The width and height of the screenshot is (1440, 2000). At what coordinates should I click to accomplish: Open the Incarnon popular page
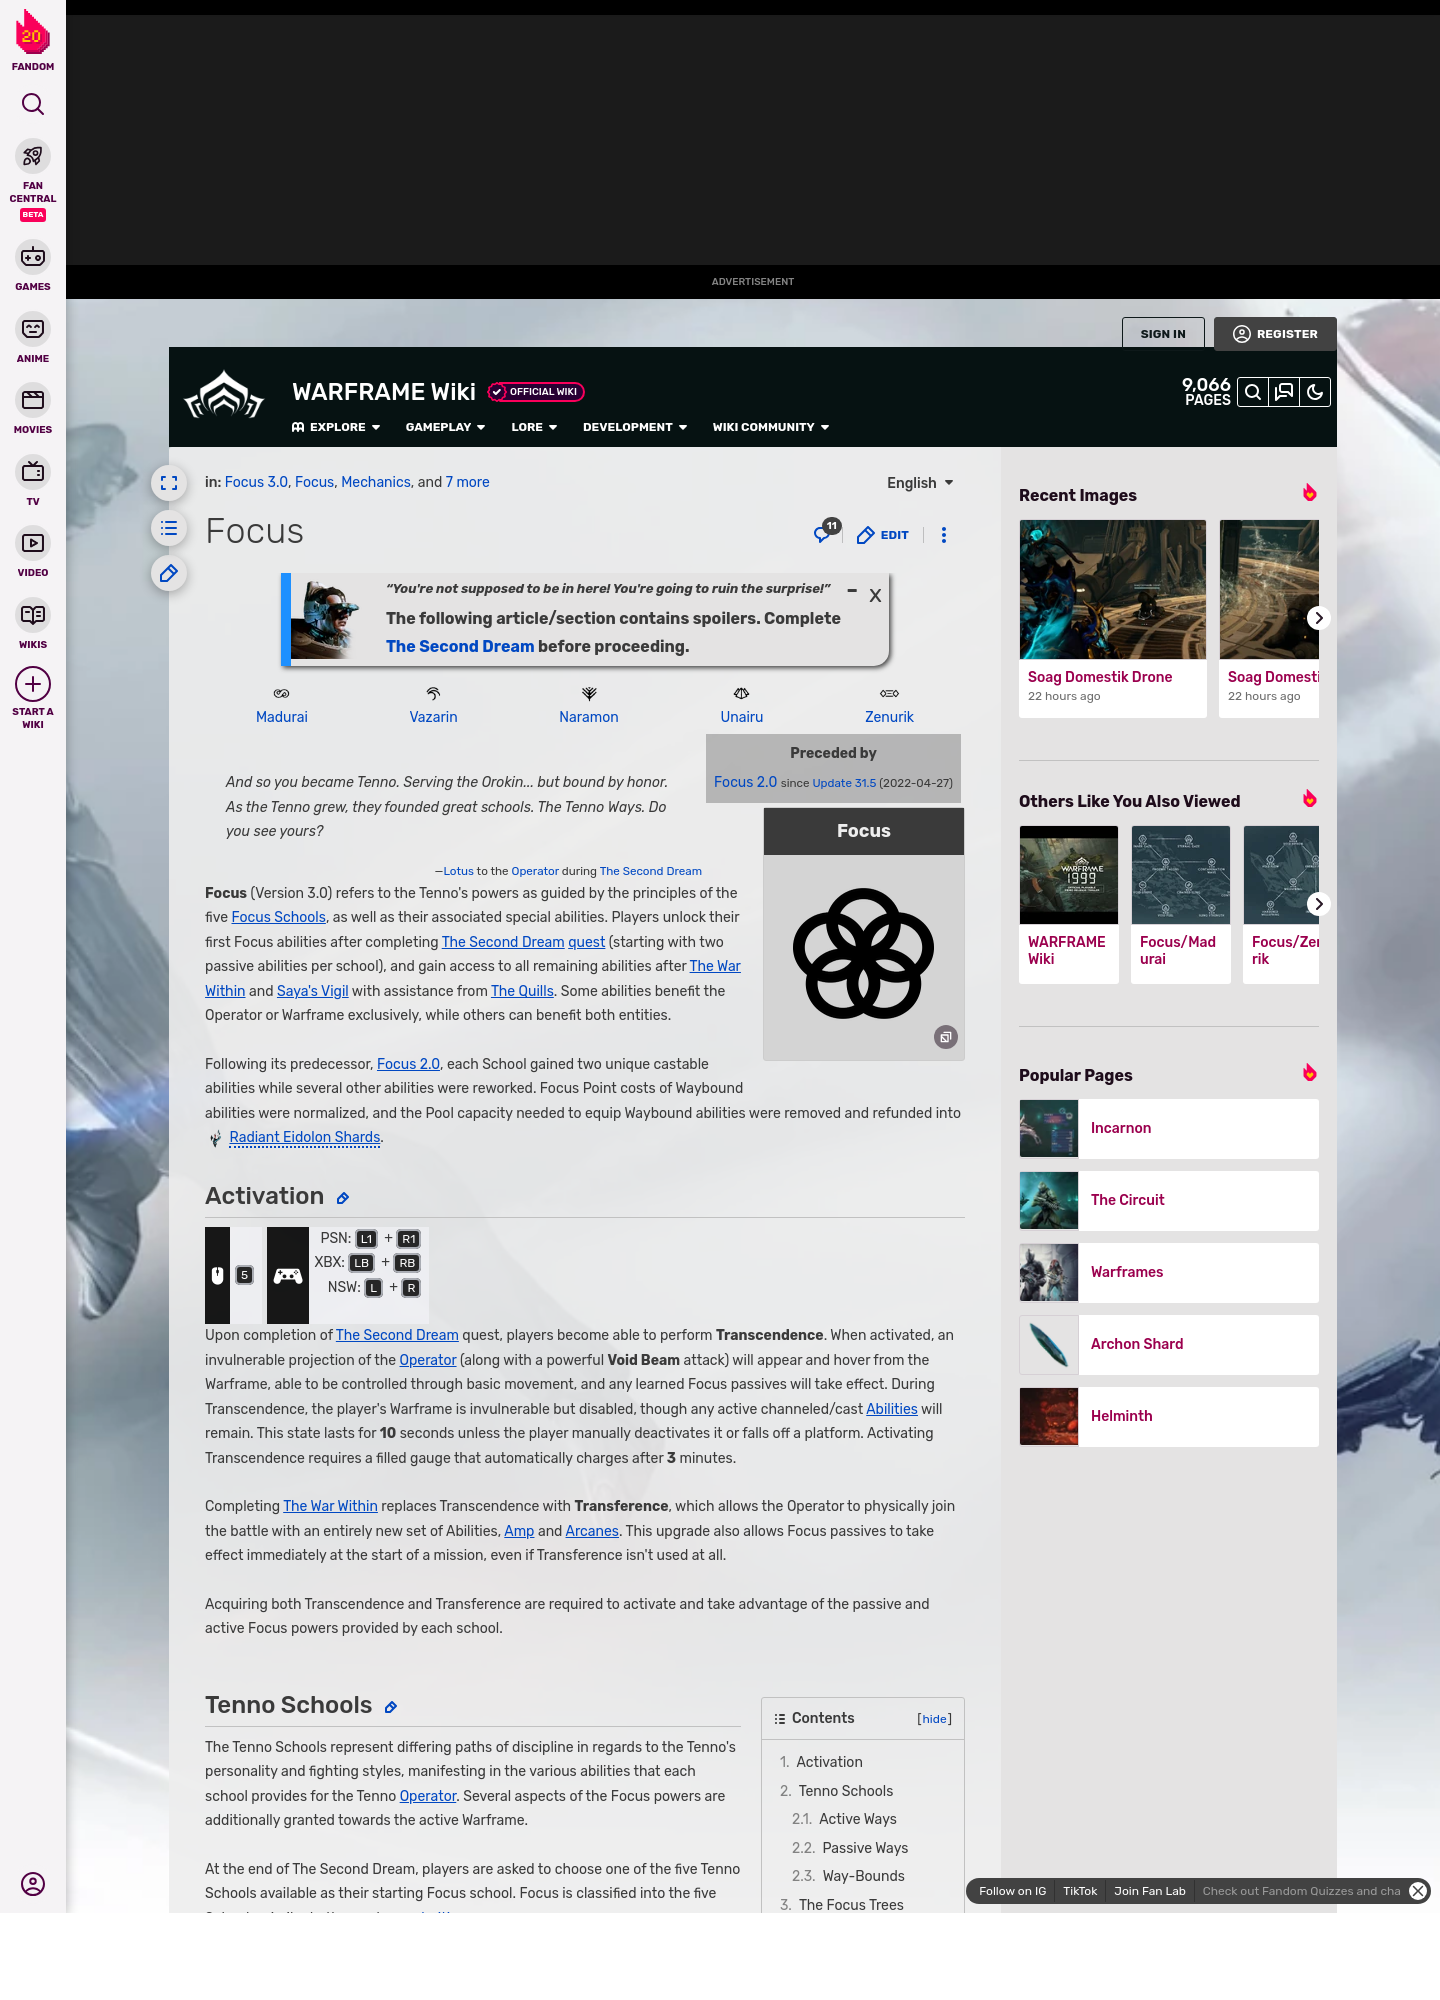coord(1169,1128)
